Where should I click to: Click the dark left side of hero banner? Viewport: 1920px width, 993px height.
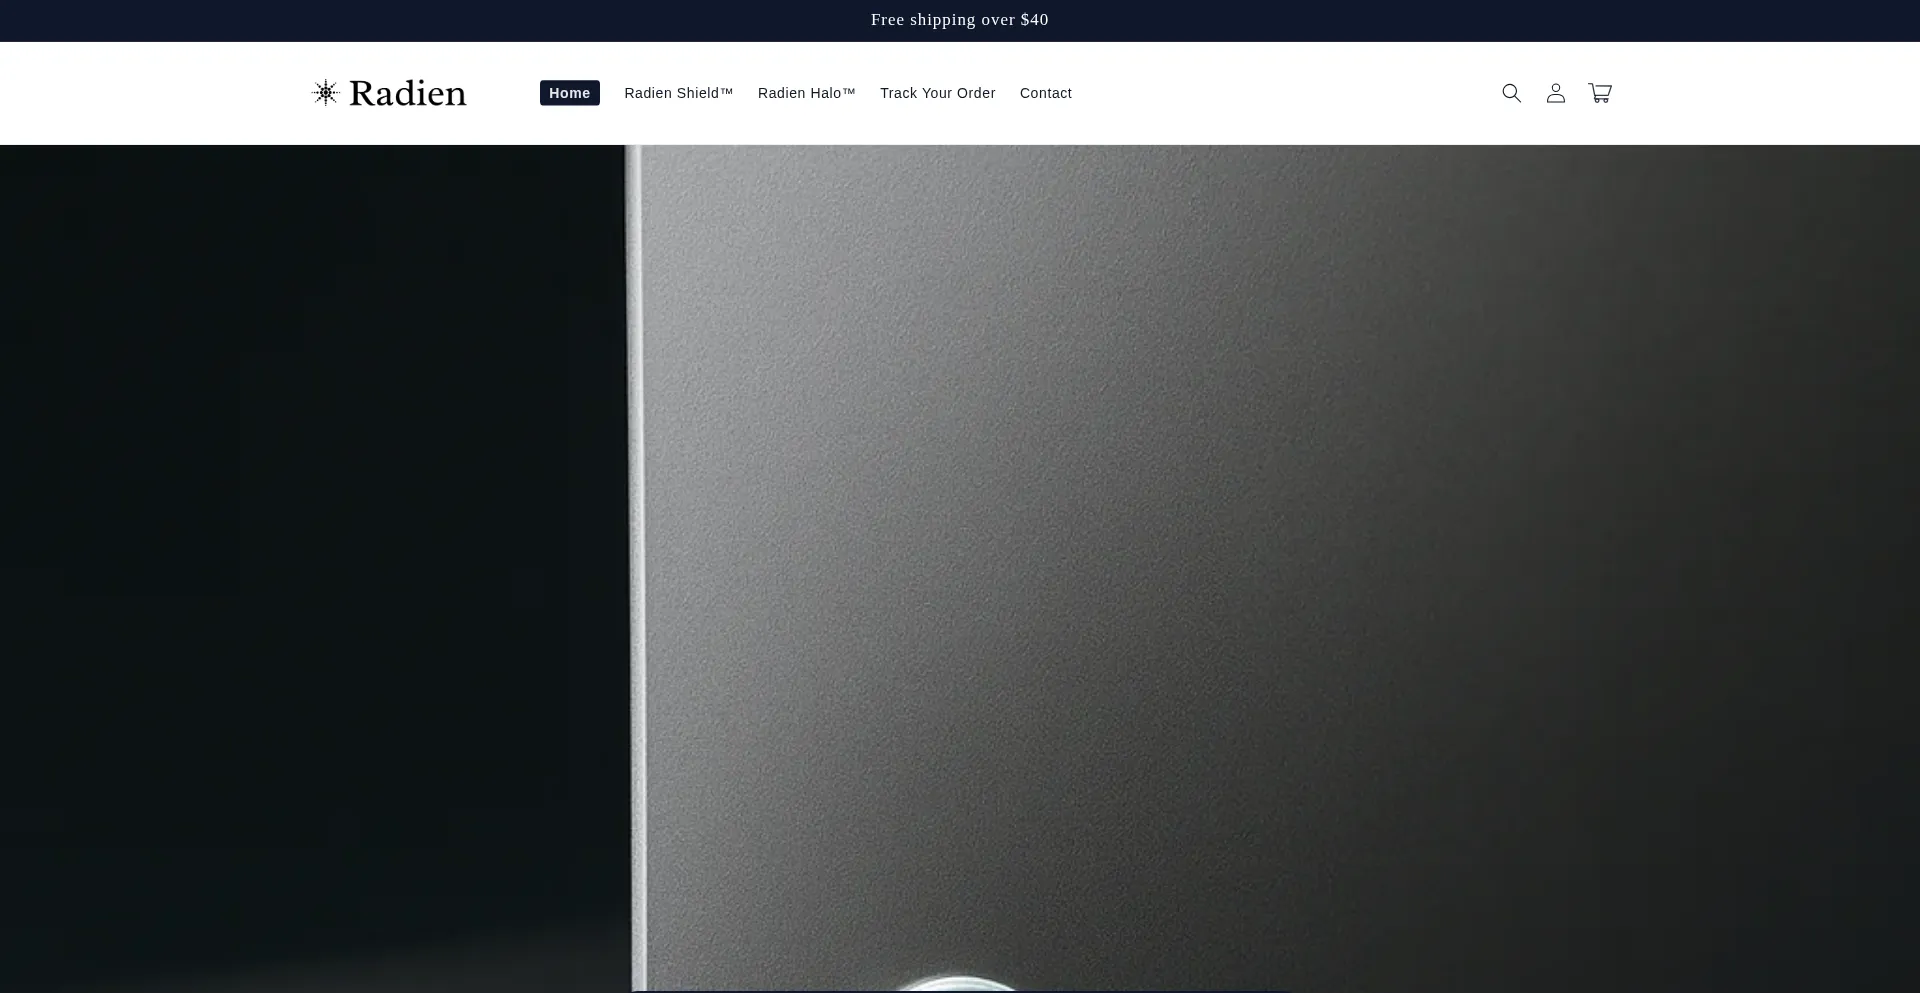point(300,550)
